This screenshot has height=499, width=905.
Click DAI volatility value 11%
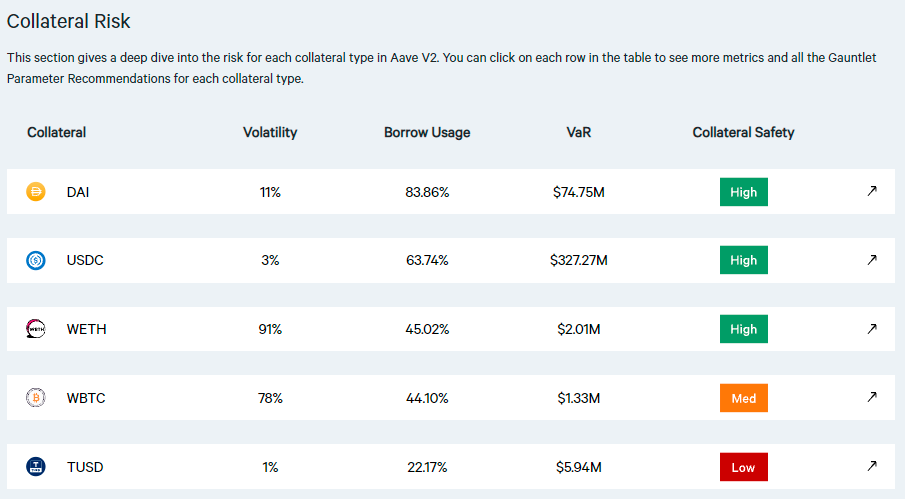[270, 192]
